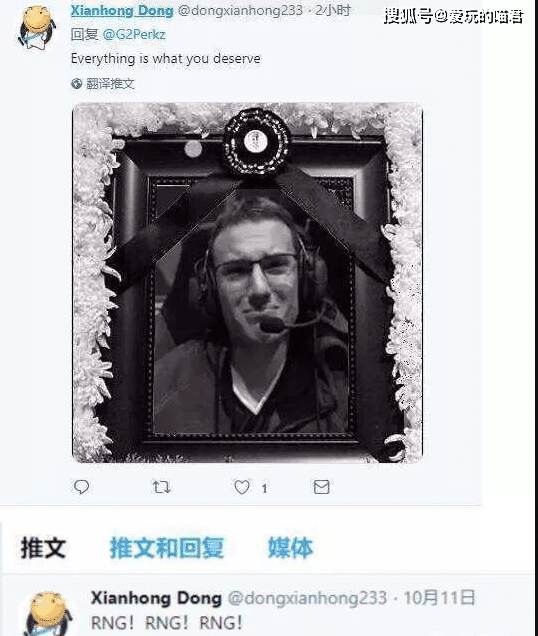Open Xianhong Dong name link at top
The image size is (538, 636).
click(x=122, y=11)
